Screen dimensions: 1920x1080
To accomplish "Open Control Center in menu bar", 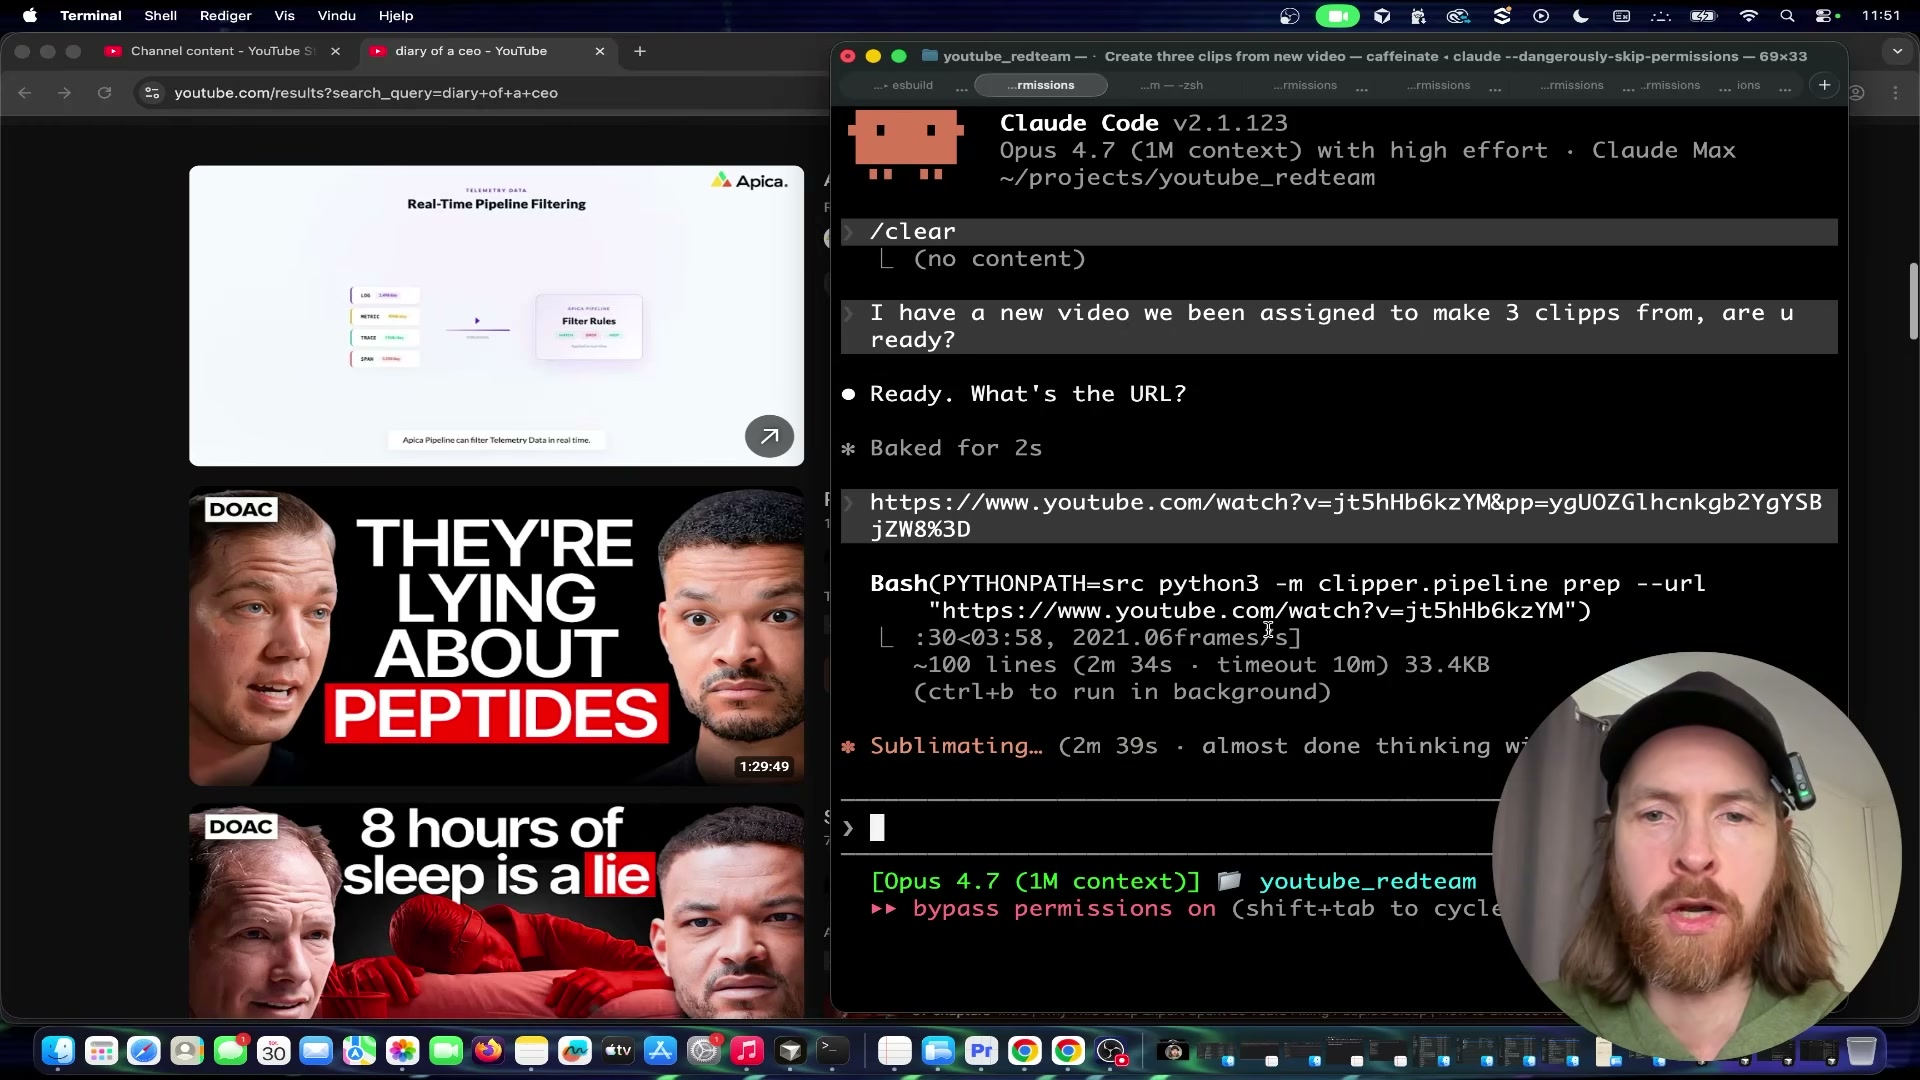I will click(x=1825, y=16).
